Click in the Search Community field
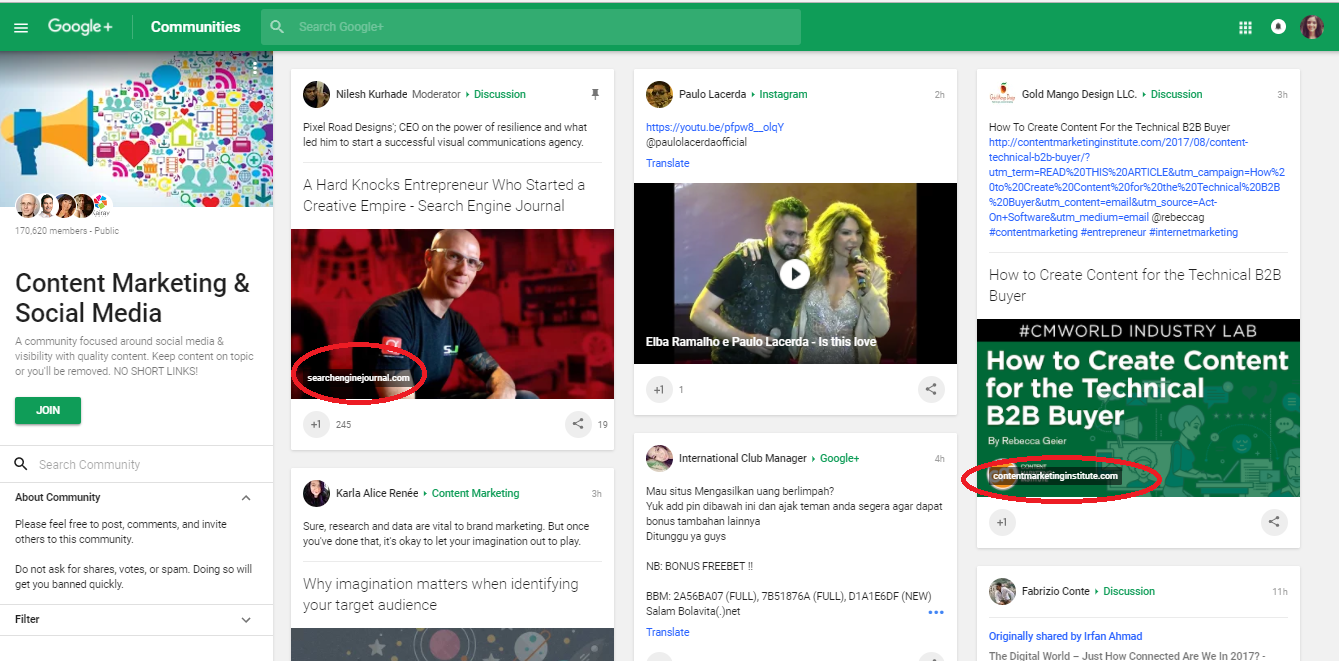The height and width of the screenshot is (661, 1339). 136,464
